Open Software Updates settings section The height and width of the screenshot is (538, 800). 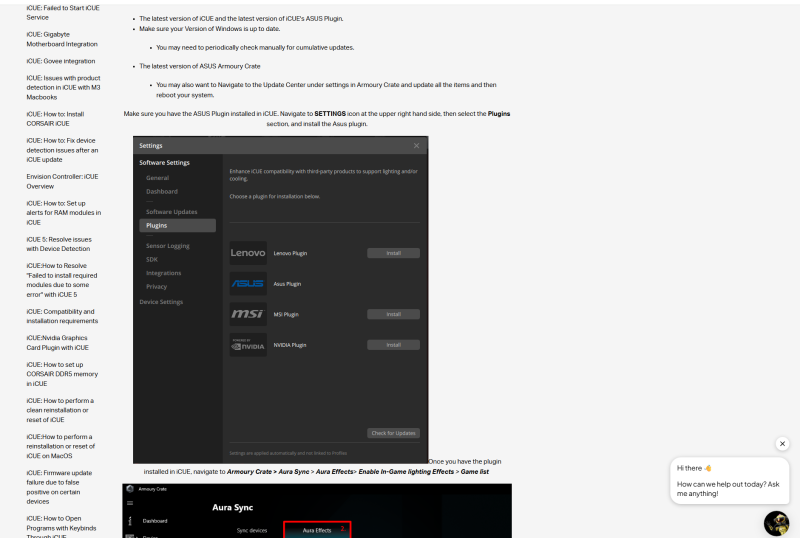(171, 212)
